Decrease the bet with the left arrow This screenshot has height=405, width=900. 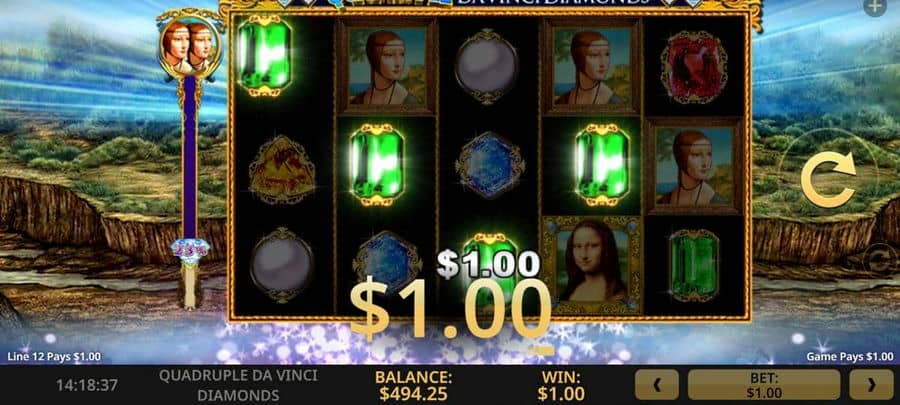[657, 384]
